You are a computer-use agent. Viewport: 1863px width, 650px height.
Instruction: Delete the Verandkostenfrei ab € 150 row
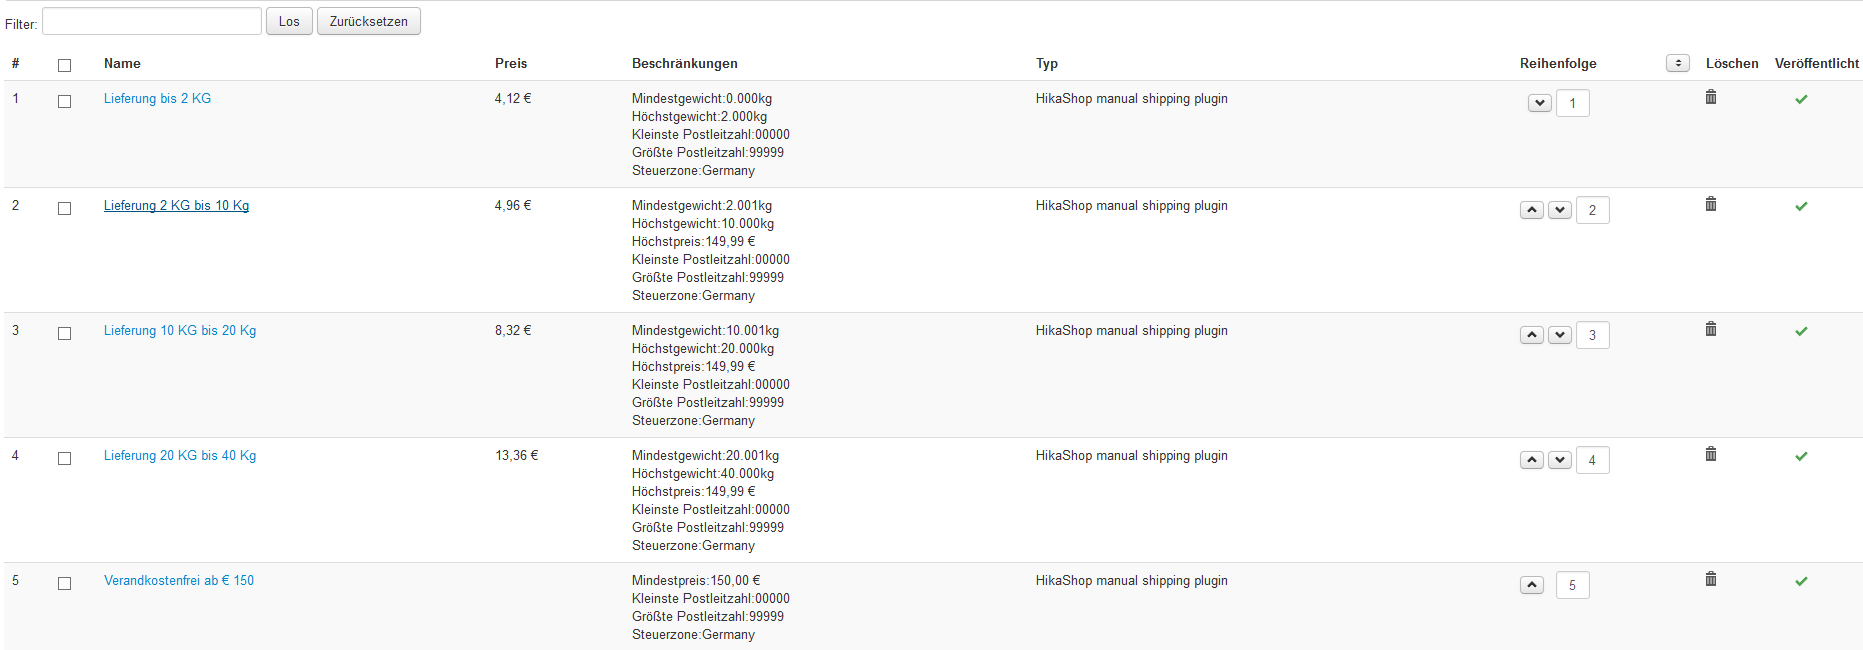(x=1711, y=579)
